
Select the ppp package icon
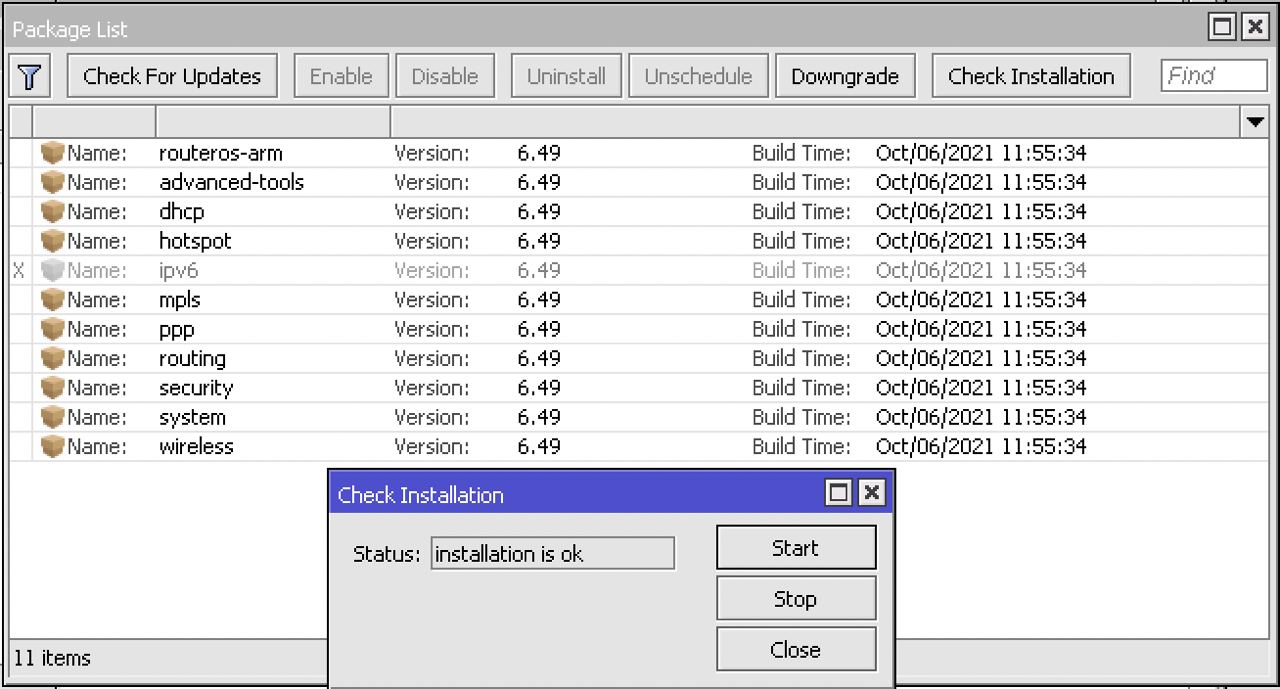(52, 329)
